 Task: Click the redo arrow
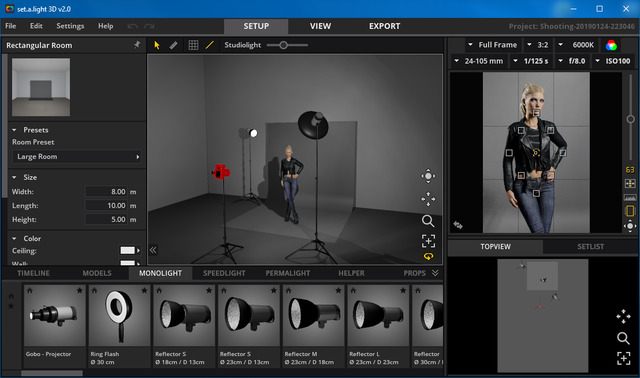[x=149, y=26]
